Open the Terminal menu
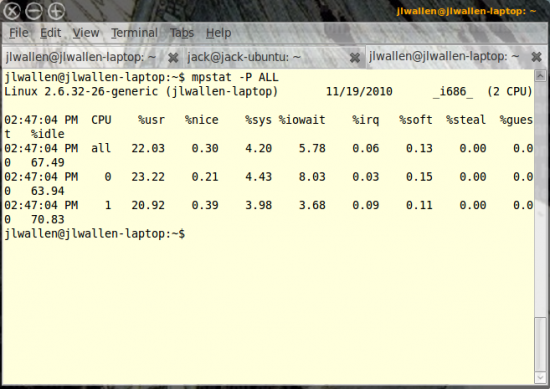The height and width of the screenshot is (389, 550). [x=135, y=33]
